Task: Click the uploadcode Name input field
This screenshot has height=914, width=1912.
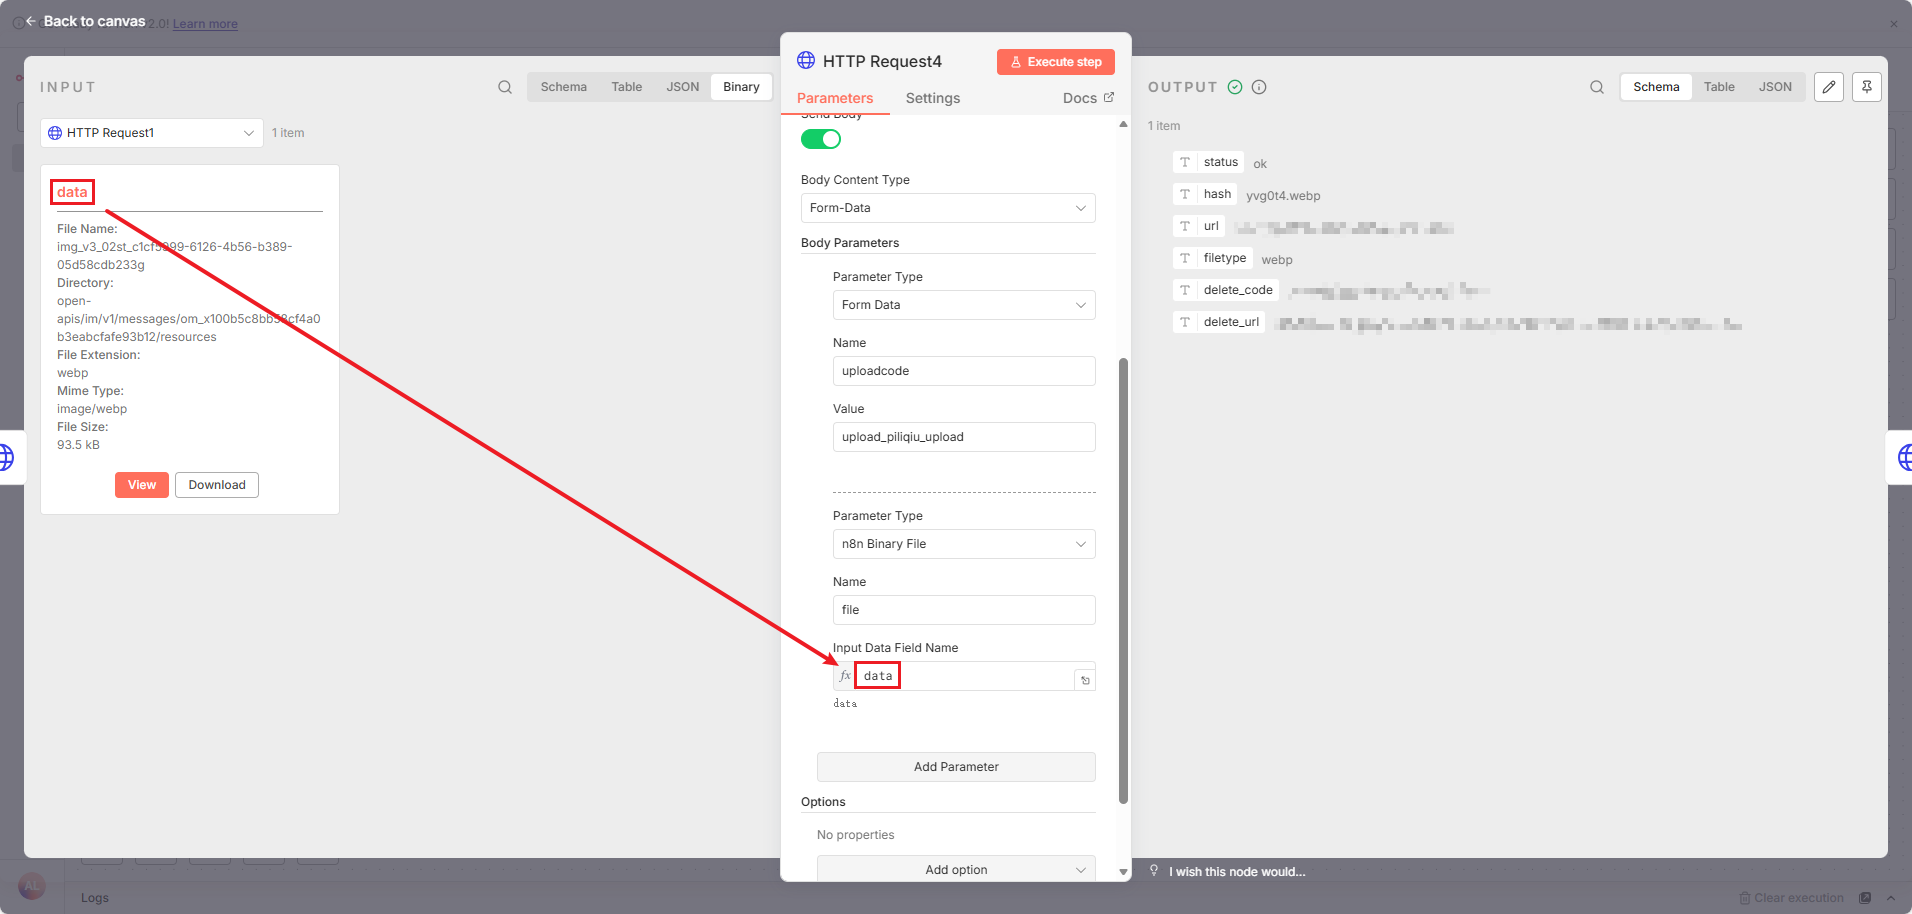Action: (963, 371)
